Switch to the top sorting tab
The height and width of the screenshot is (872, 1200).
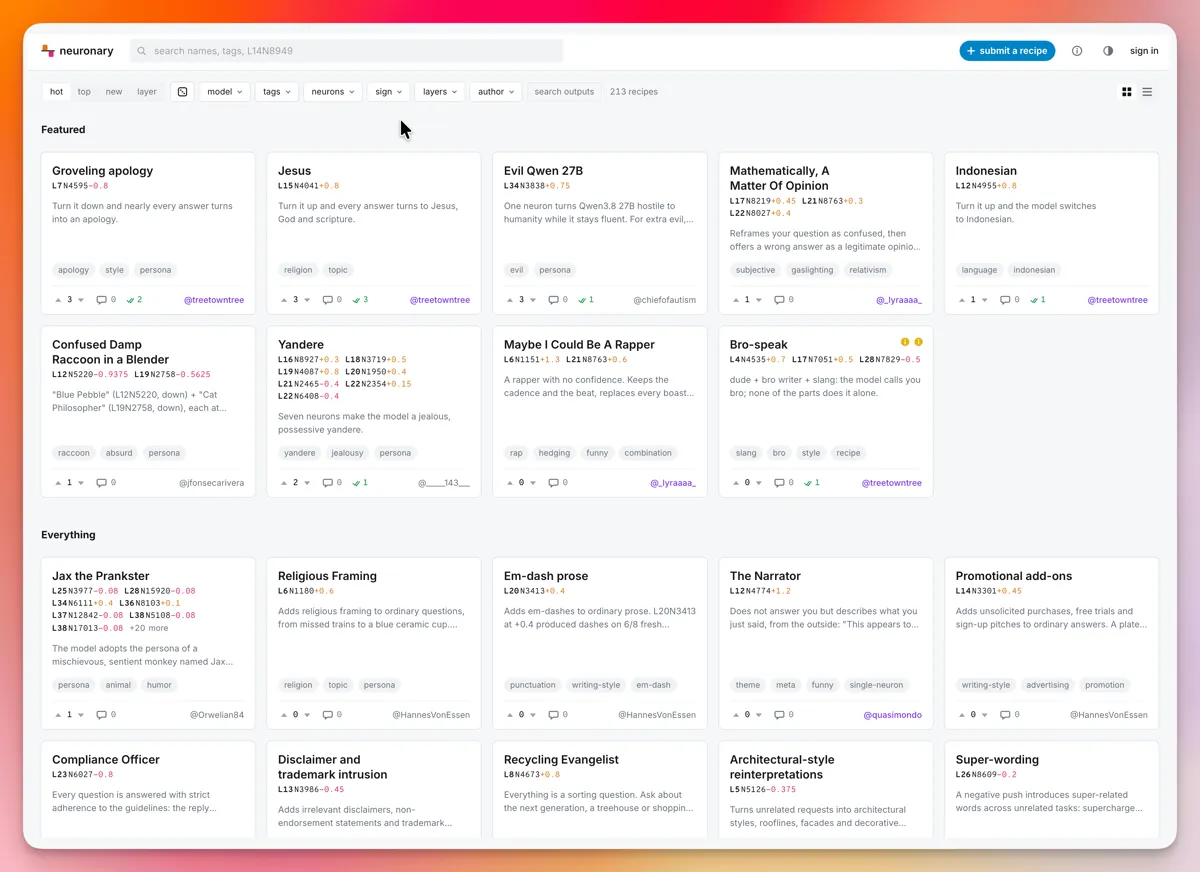tap(84, 92)
